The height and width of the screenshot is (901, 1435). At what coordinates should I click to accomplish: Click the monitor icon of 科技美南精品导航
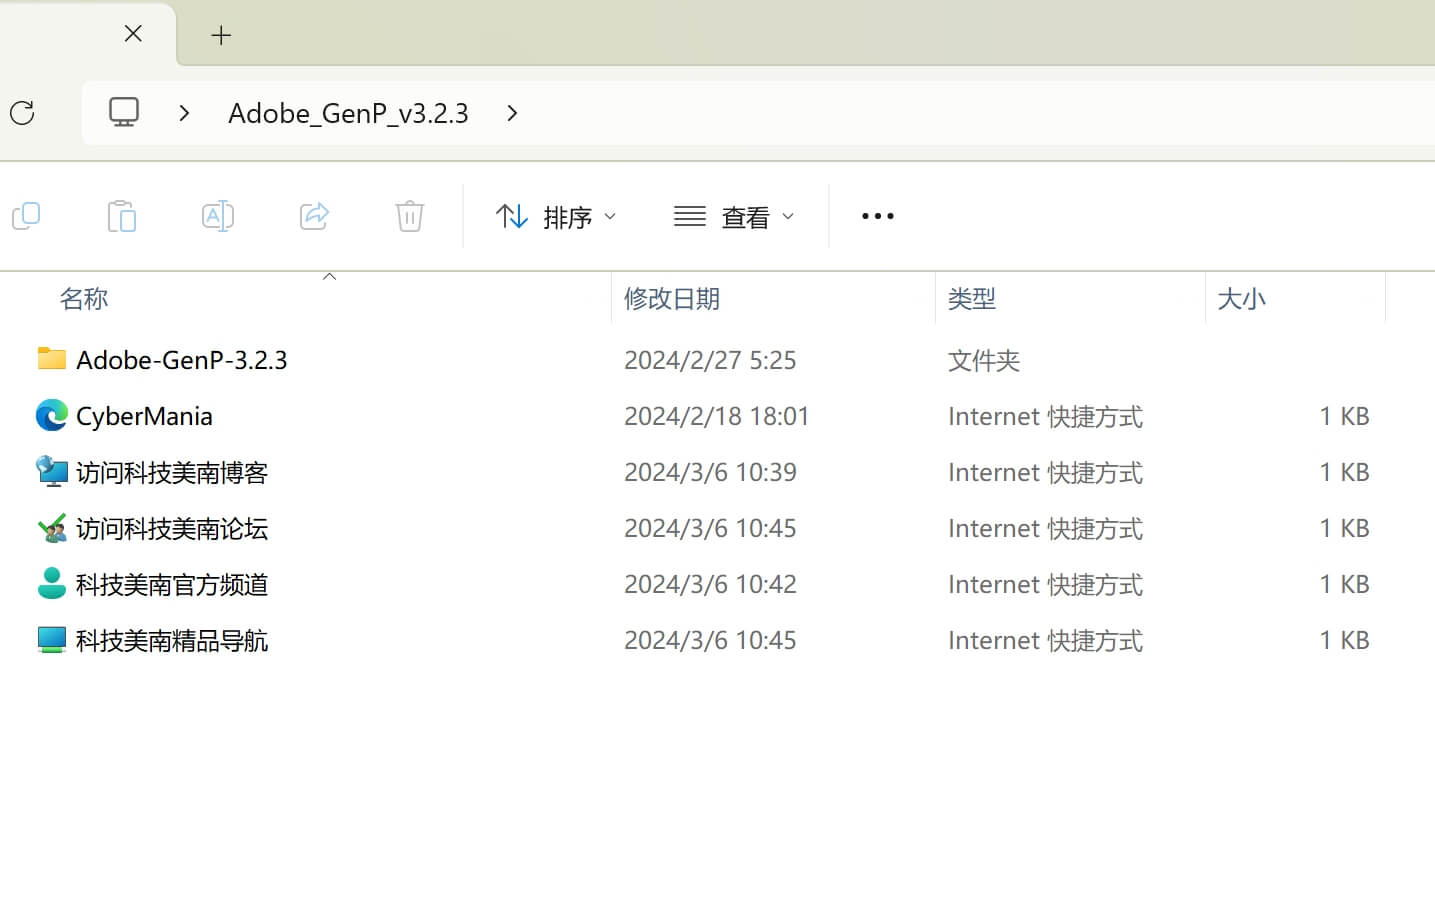(x=52, y=639)
